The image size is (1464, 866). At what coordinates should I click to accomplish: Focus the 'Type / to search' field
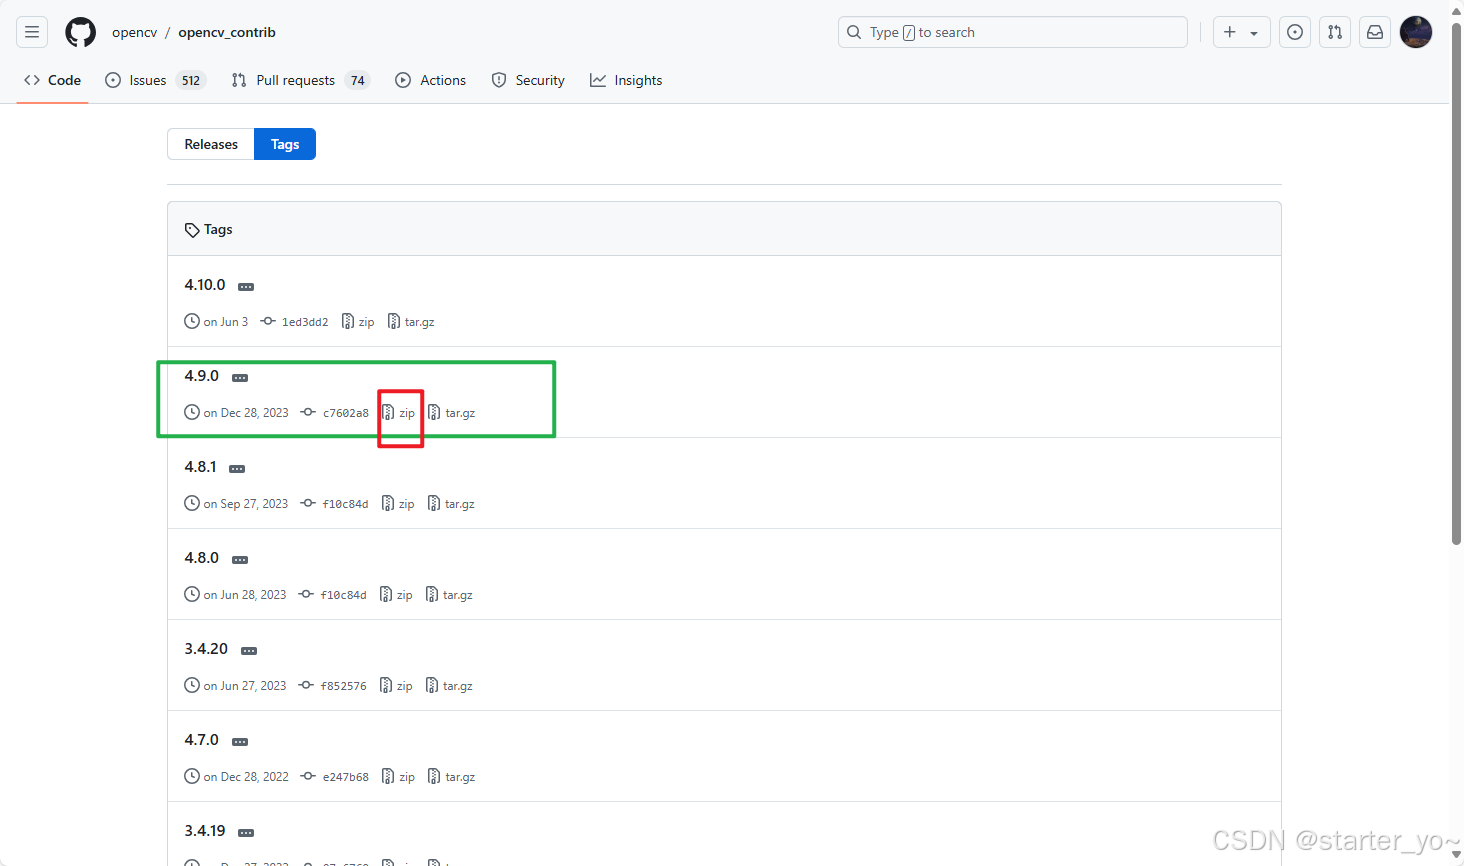(x=1012, y=32)
